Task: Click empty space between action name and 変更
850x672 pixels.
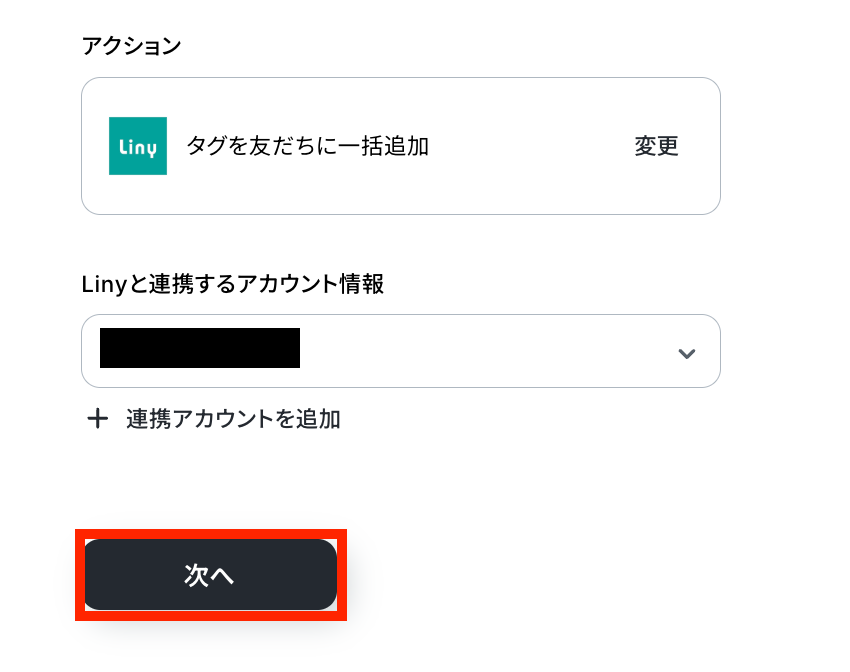Action: [530, 146]
